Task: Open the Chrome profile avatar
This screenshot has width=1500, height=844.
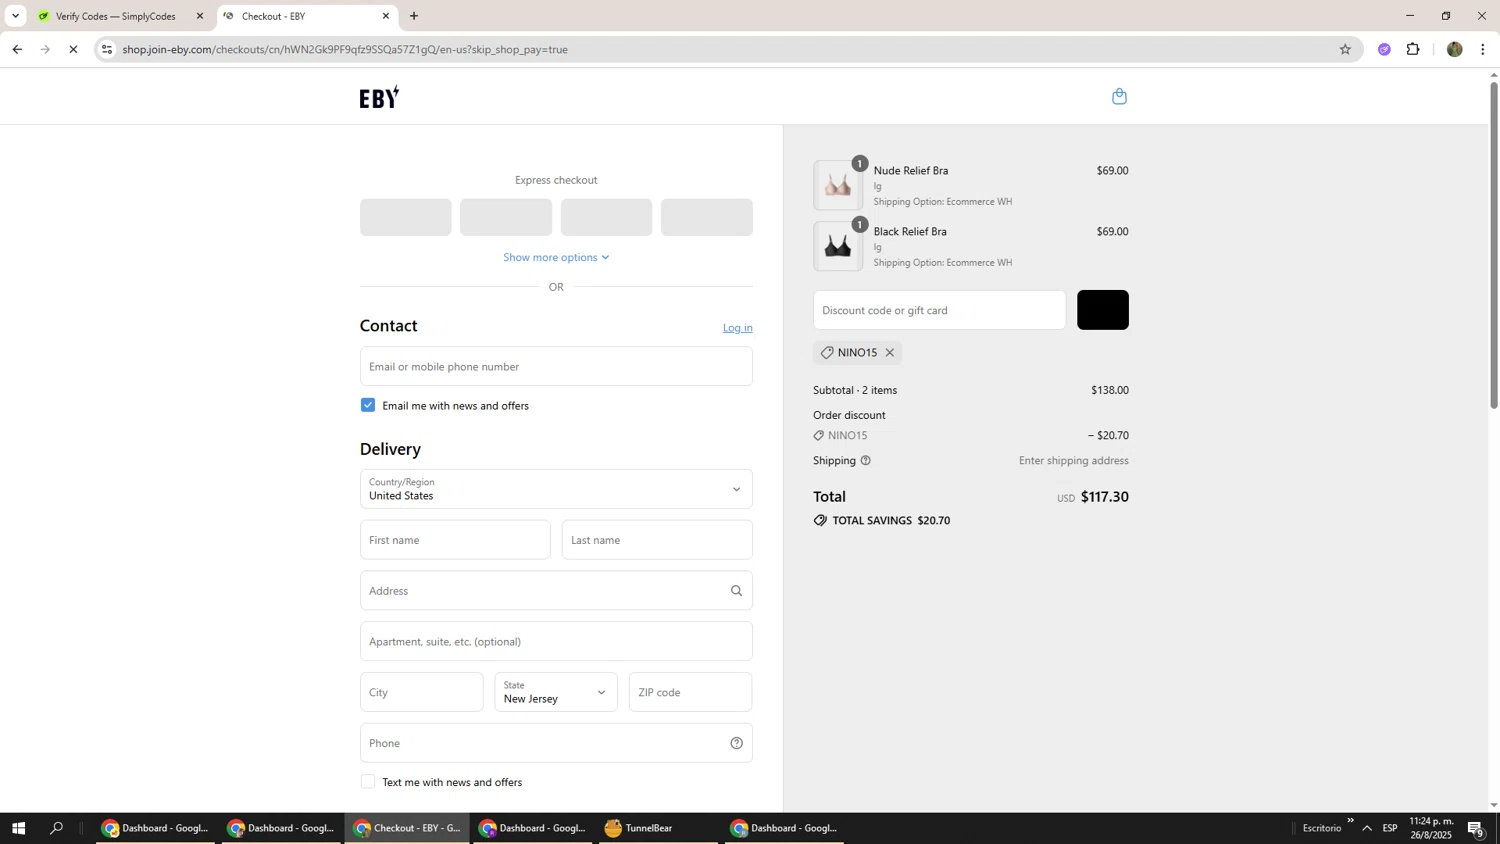Action: [x=1455, y=49]
